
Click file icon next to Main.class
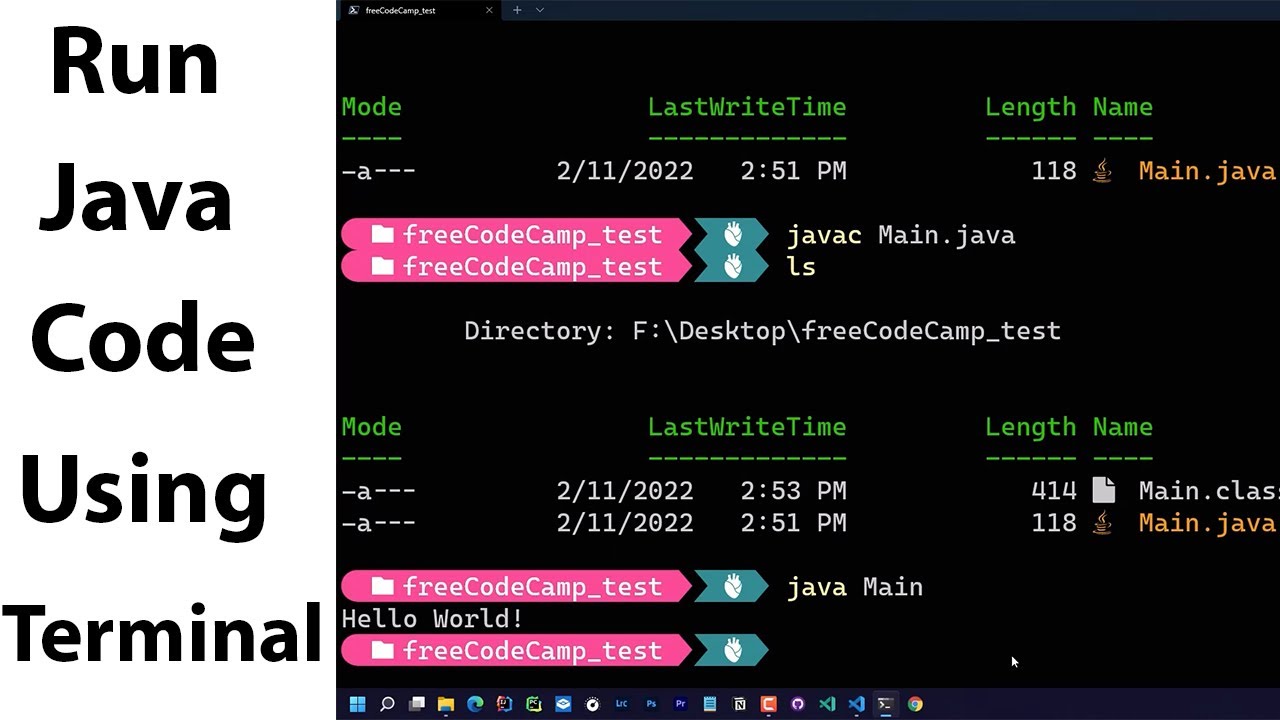[x=1103, y=490]
